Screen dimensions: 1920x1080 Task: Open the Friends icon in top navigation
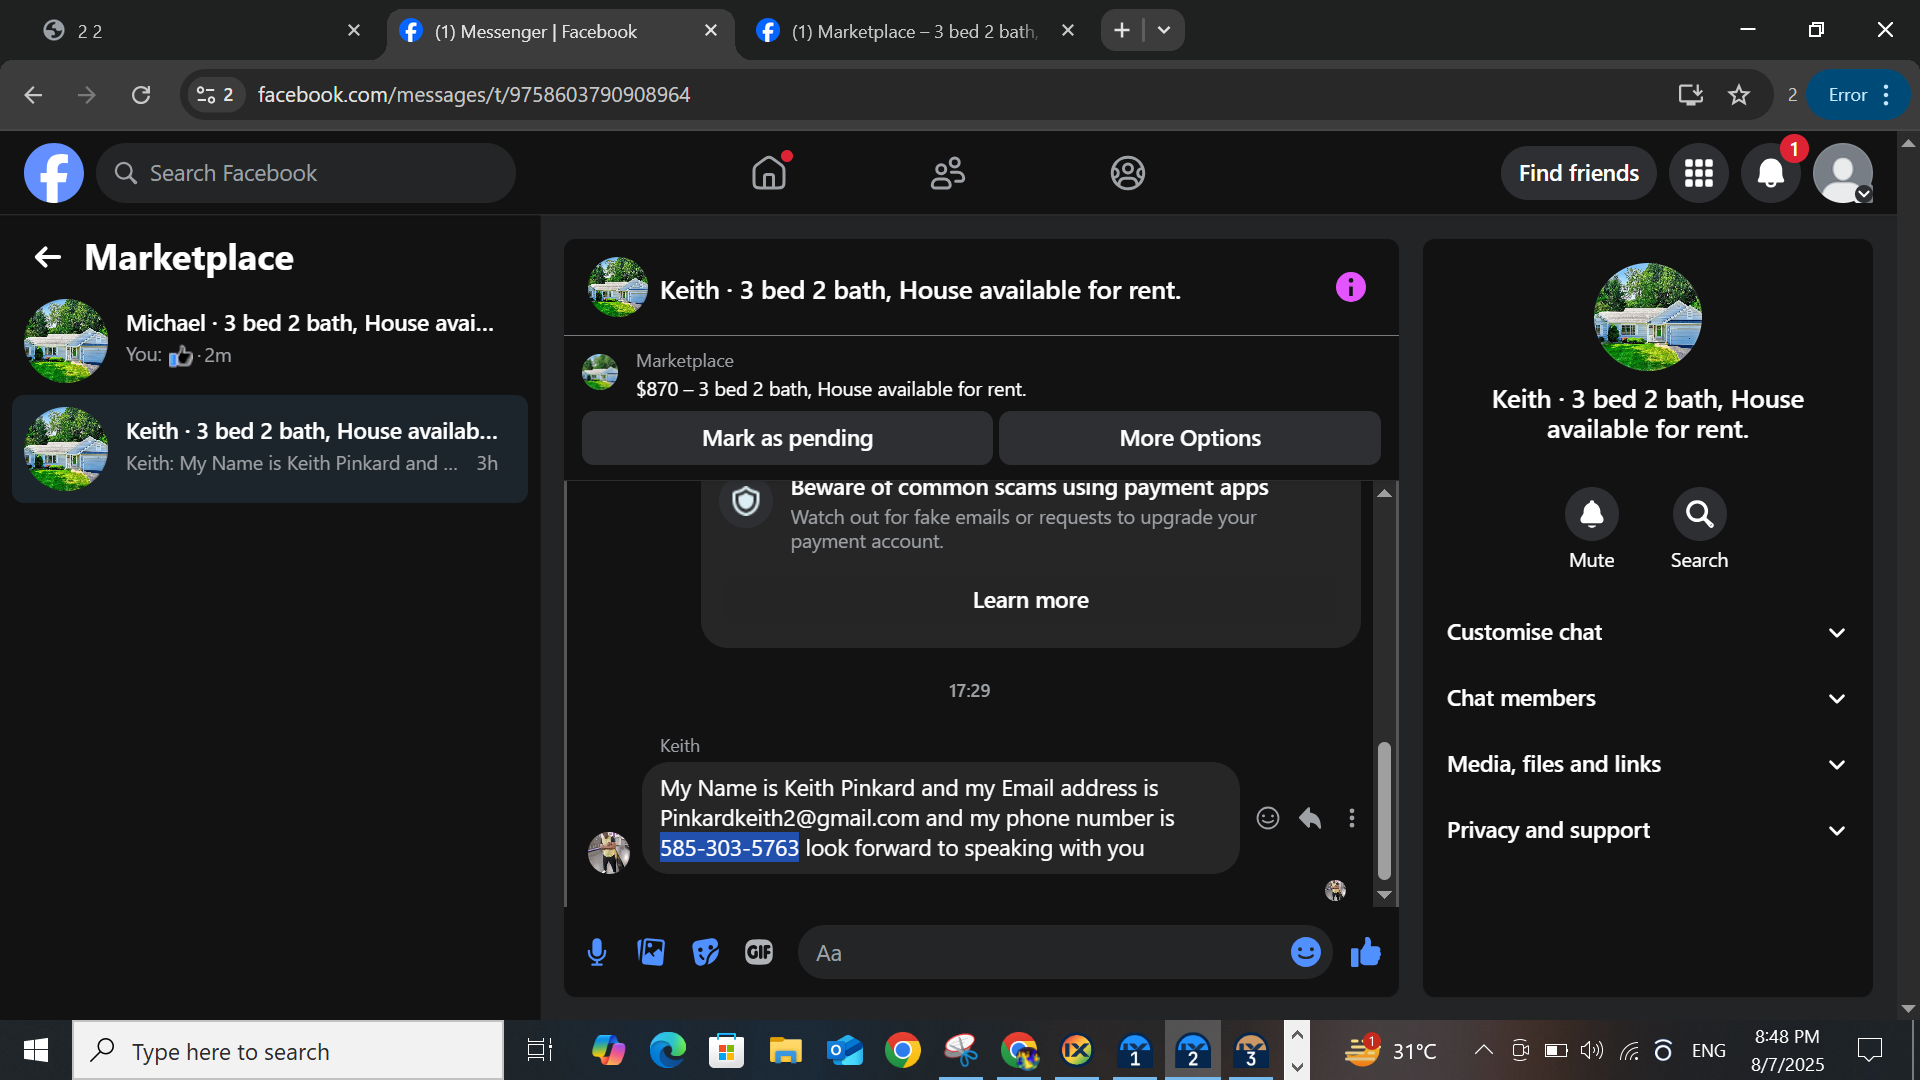948,173
